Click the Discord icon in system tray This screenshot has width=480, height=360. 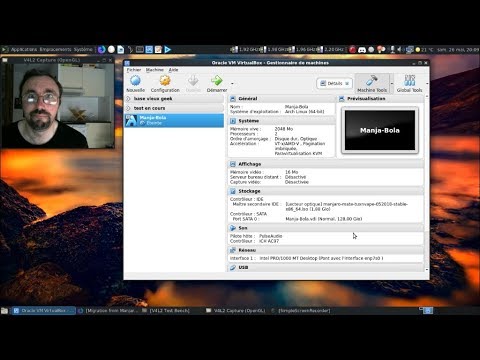point(362,50)
